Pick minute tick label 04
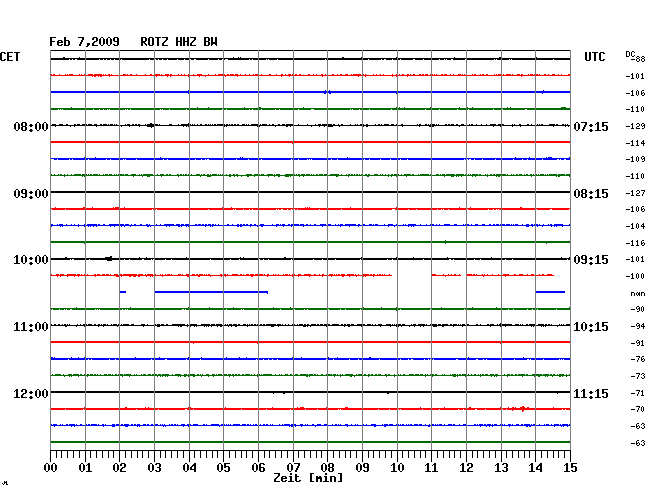Screen dimensions: 650x494 (x=189, y=468)
